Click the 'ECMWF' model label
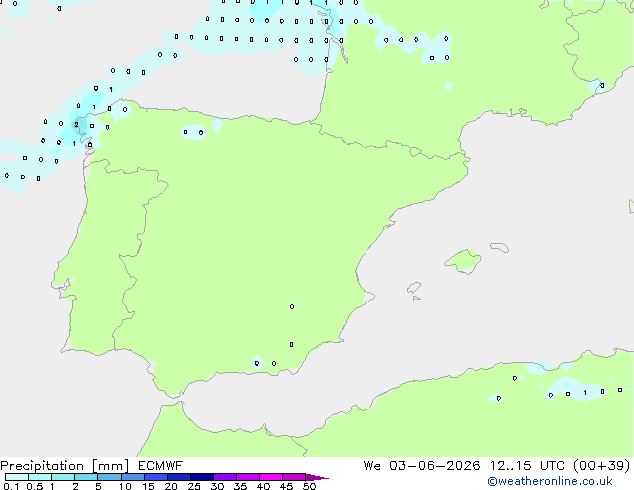634x490 pixels. (x=161, y=466)
